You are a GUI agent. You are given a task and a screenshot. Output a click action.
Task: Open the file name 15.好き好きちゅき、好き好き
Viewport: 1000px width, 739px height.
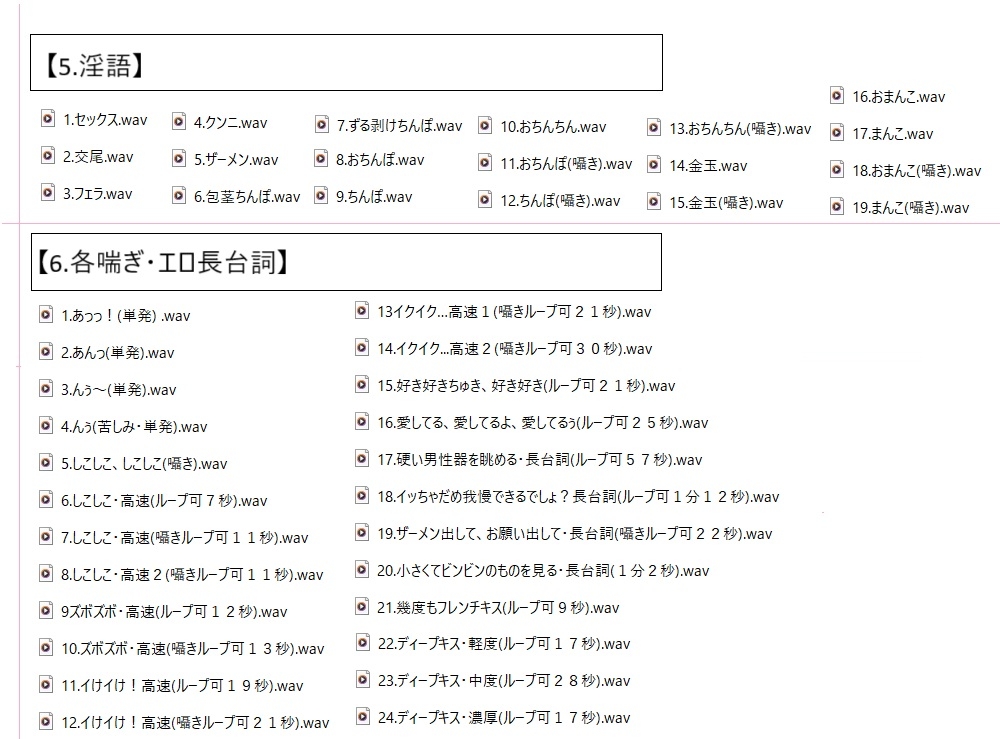(x=526, y=386)
